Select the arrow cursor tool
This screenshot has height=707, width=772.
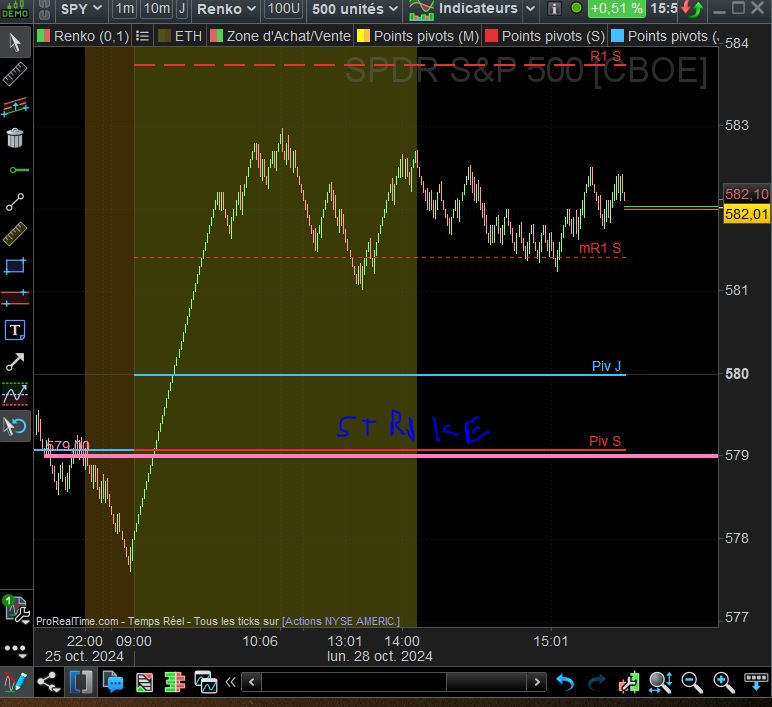(15, 42)
